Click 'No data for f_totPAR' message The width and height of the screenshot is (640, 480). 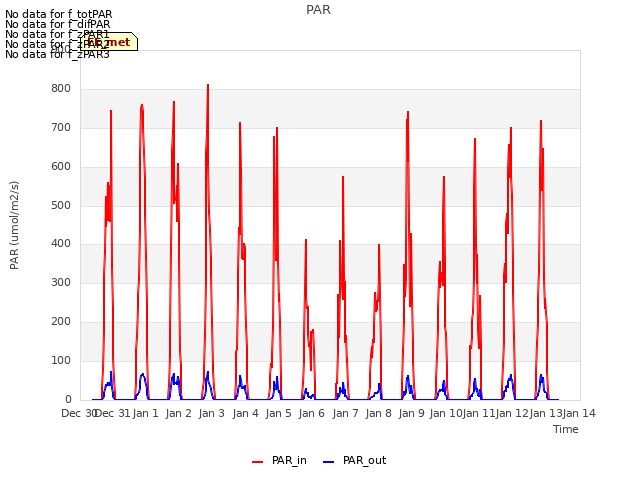(x=58, y=14)
